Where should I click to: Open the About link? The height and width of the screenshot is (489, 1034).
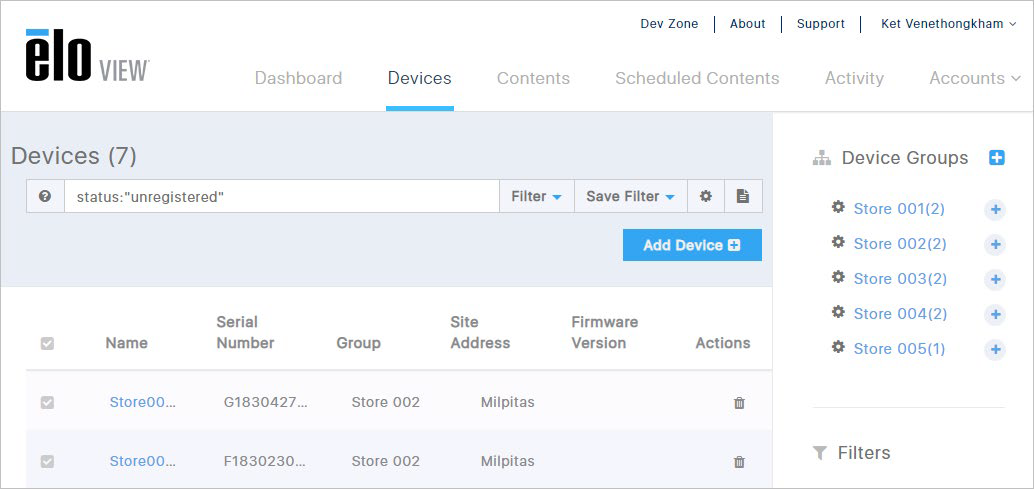(747, 24)
